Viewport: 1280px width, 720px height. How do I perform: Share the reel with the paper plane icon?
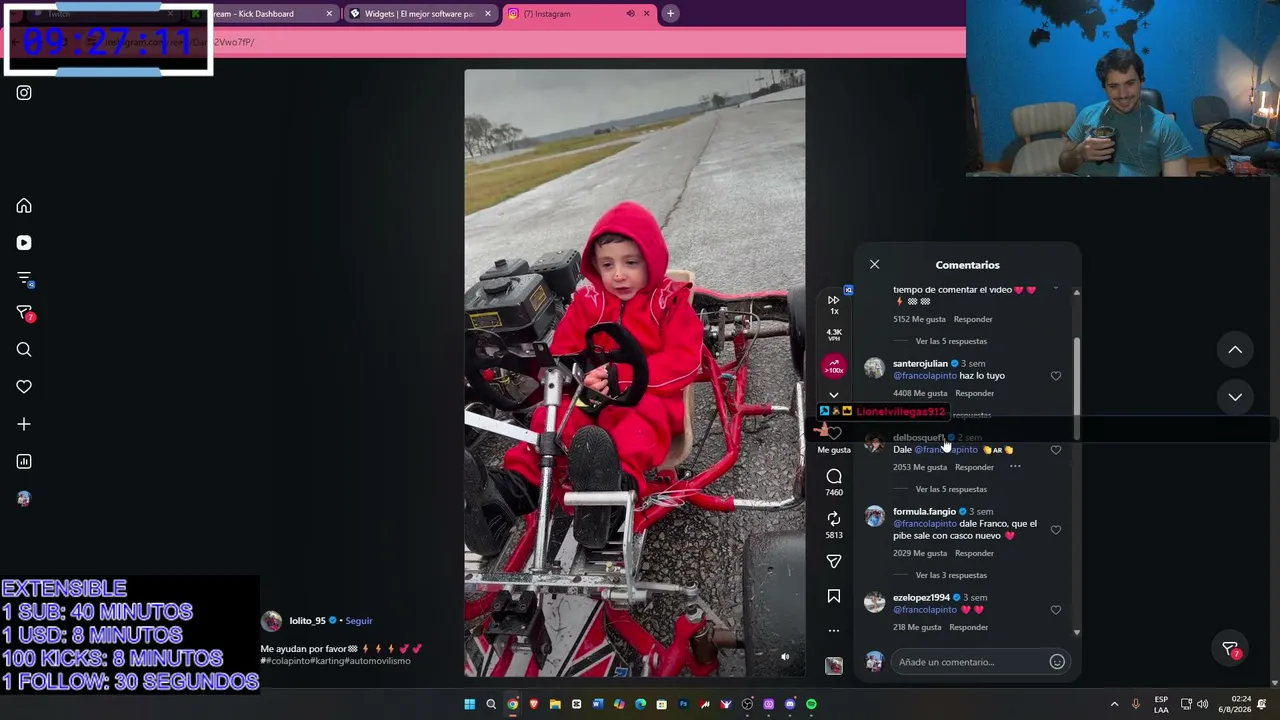click(834, 561)
